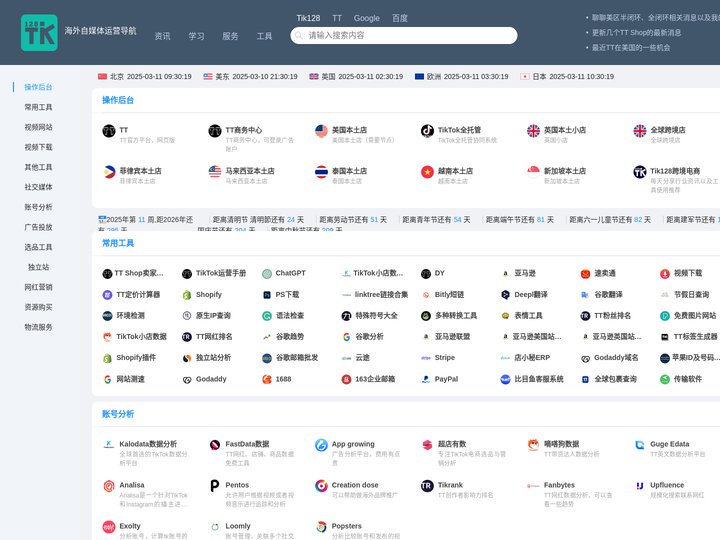Click the 1688 icon
The image size is (720, 540).
267,379
